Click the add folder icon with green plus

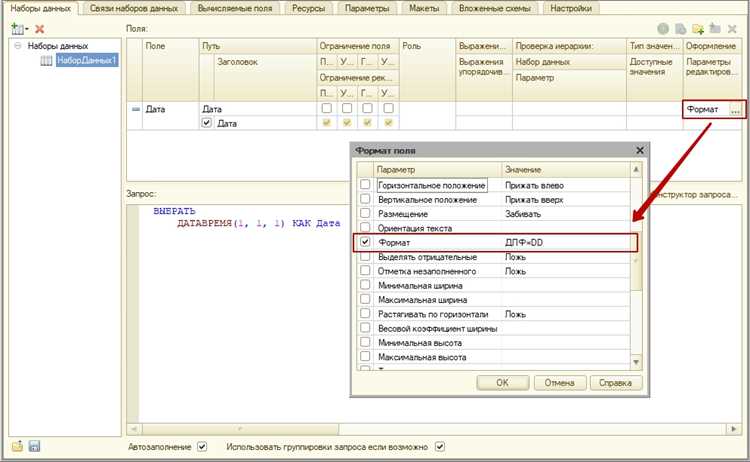(698, 29)
